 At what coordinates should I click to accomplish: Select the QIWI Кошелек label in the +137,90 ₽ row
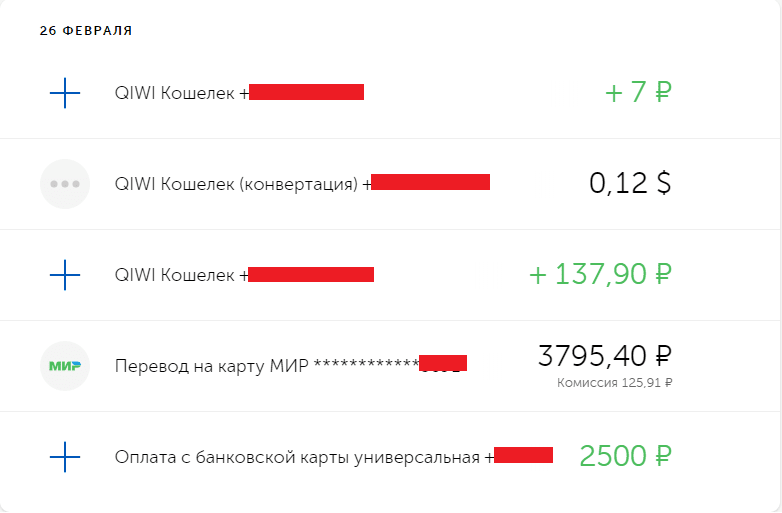[x=175, y=275]
